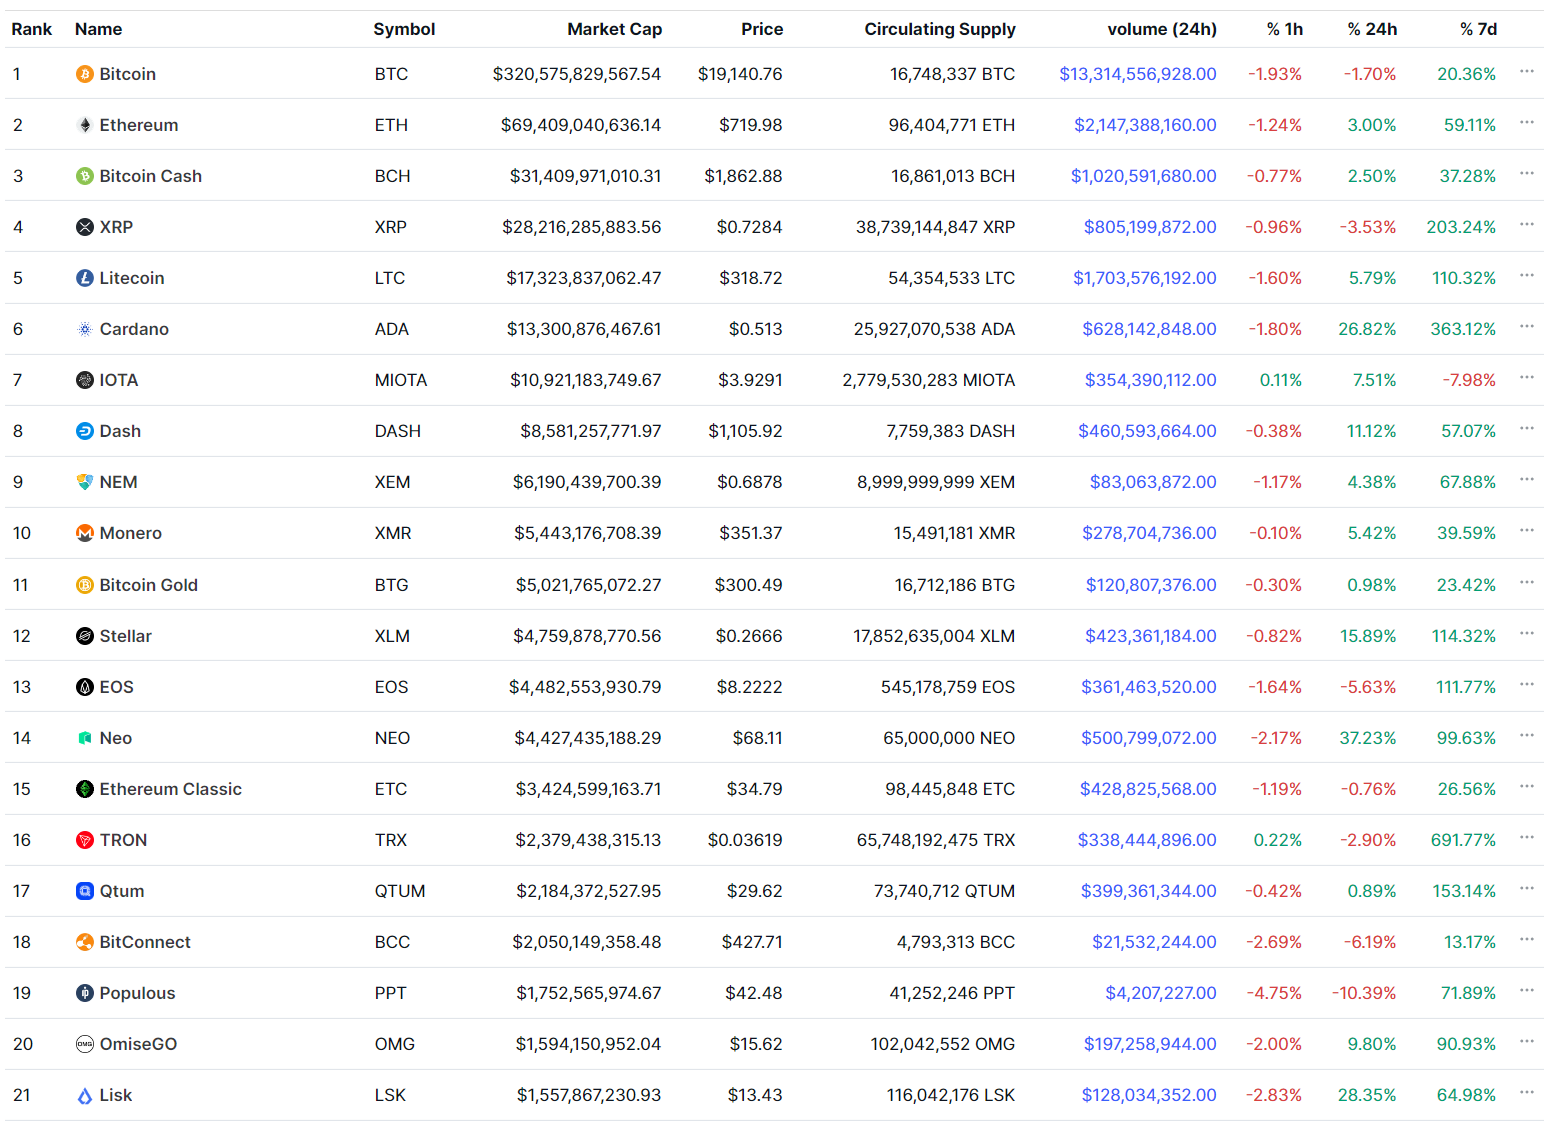Click XRP price value $0.7284
1551x1122 pixels.
point(749,227)
